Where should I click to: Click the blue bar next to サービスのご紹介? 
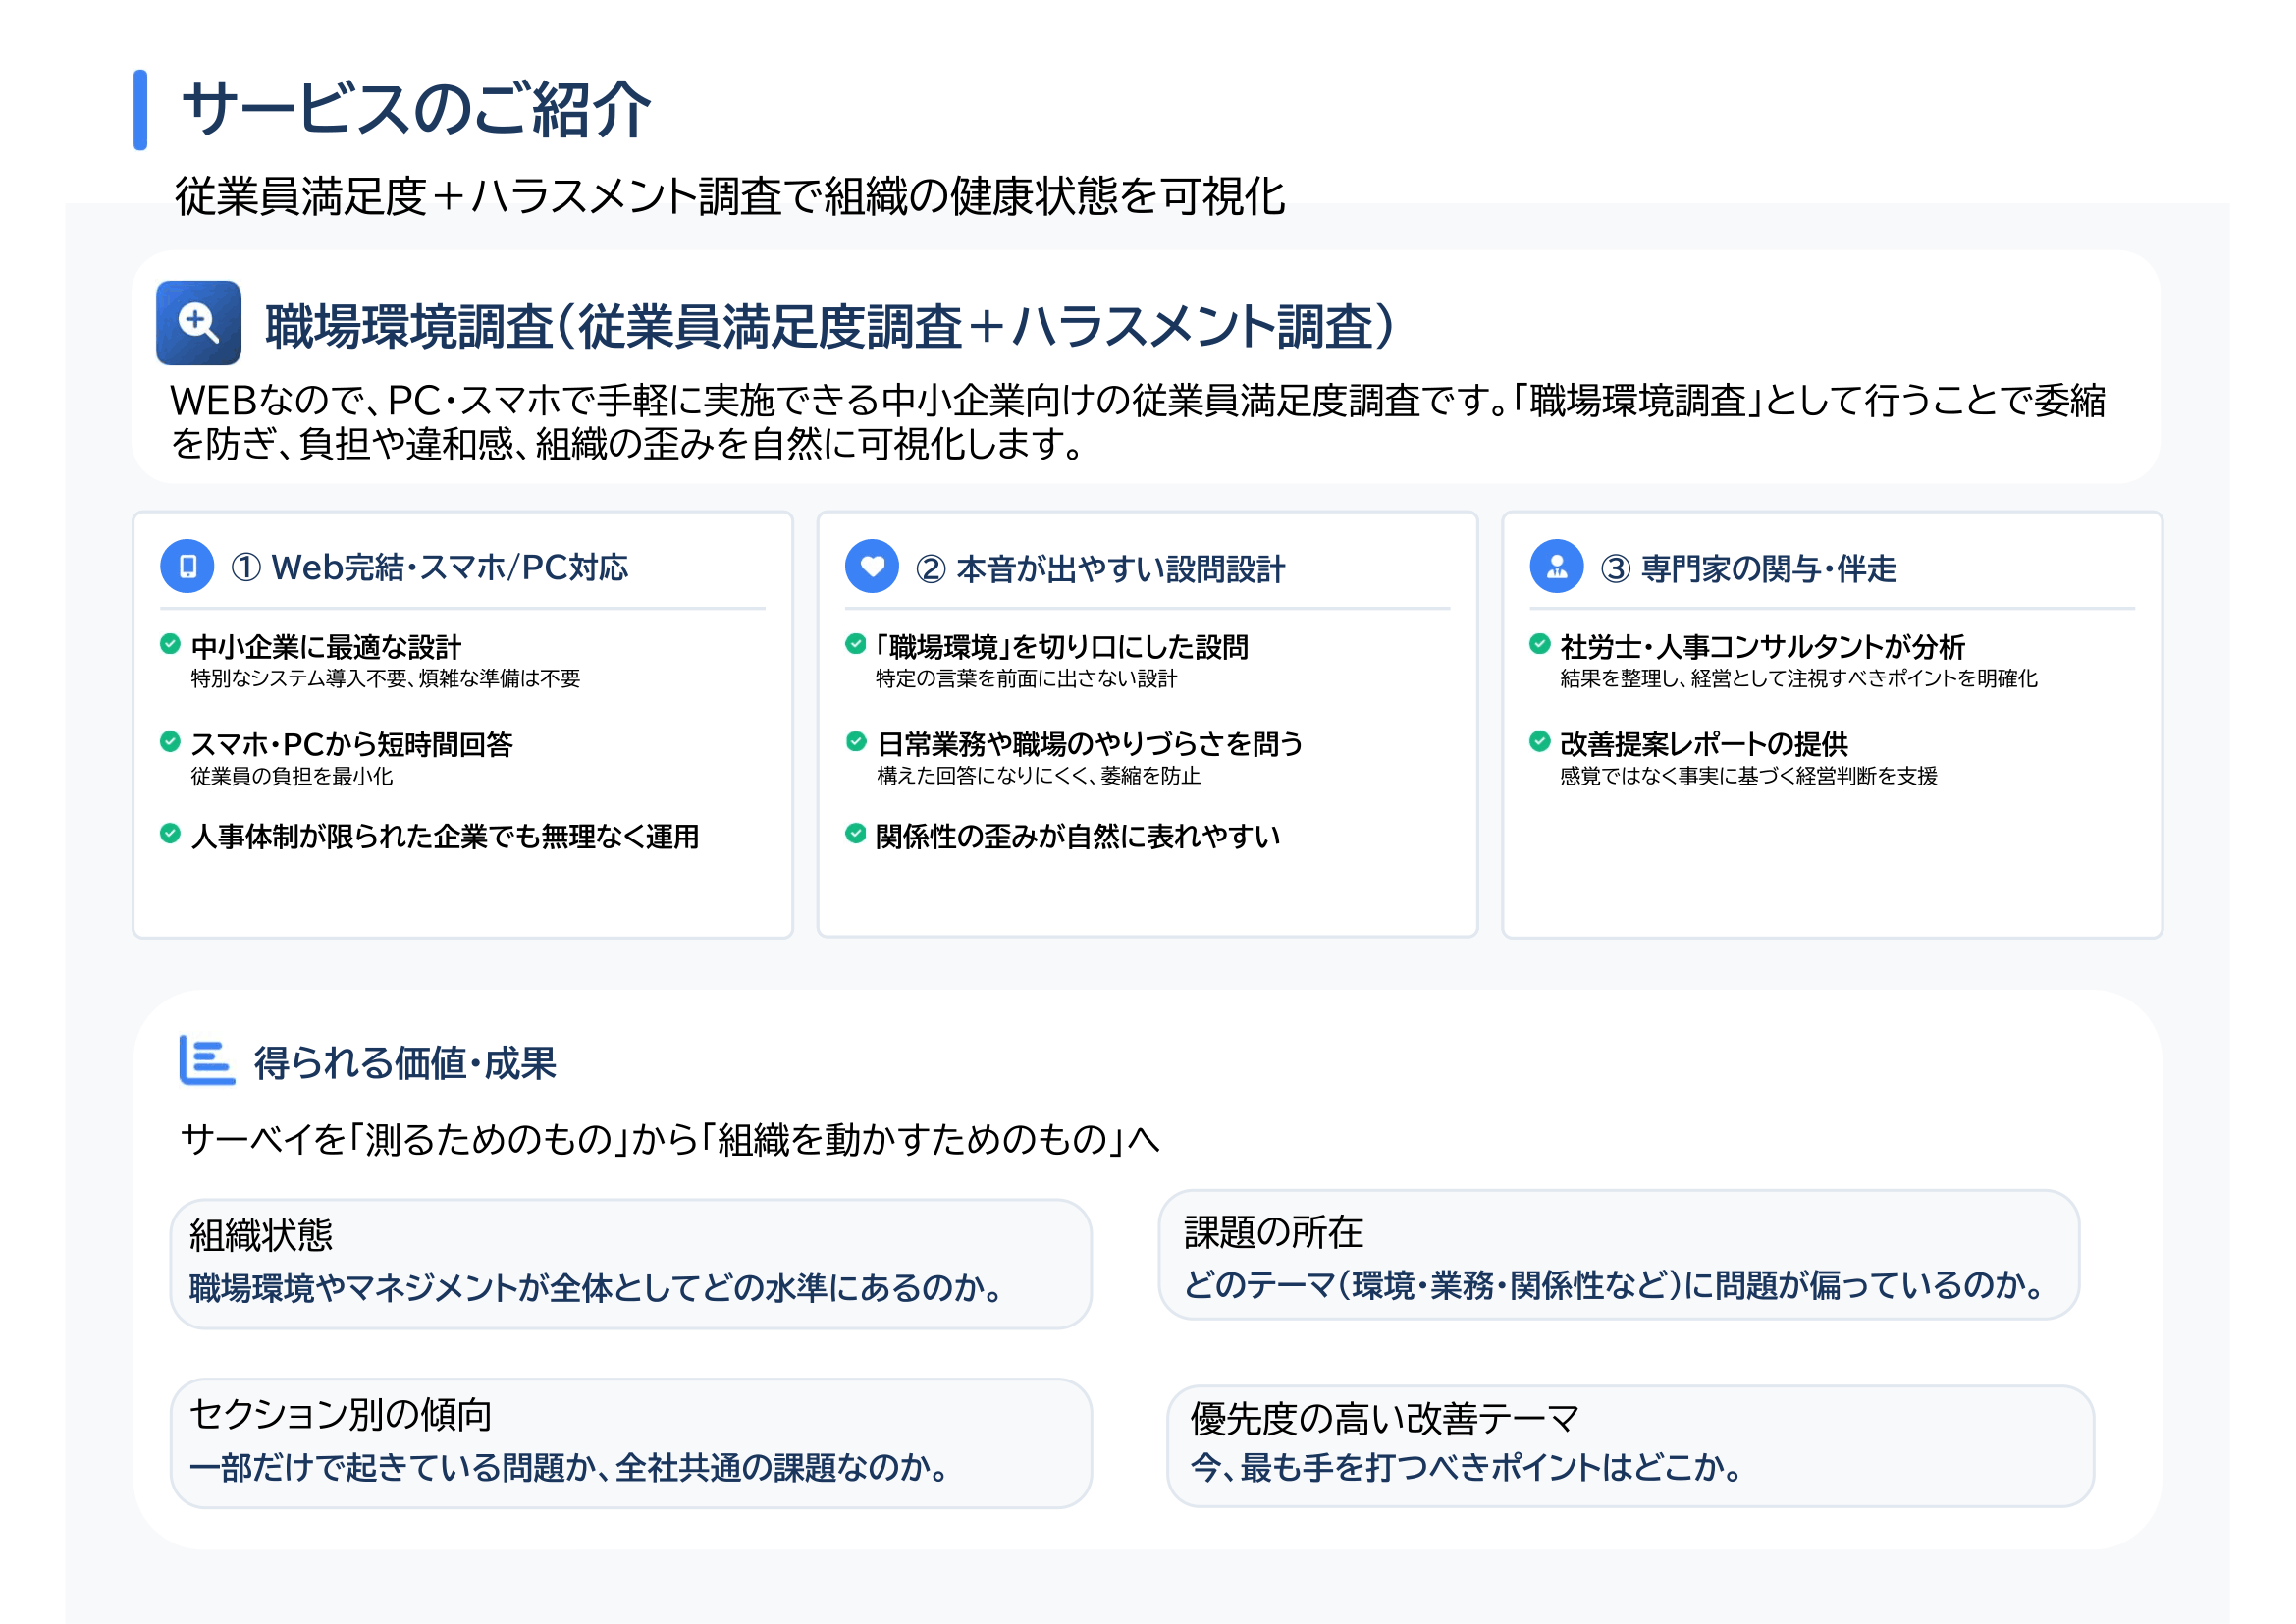[x=140, y=110]
